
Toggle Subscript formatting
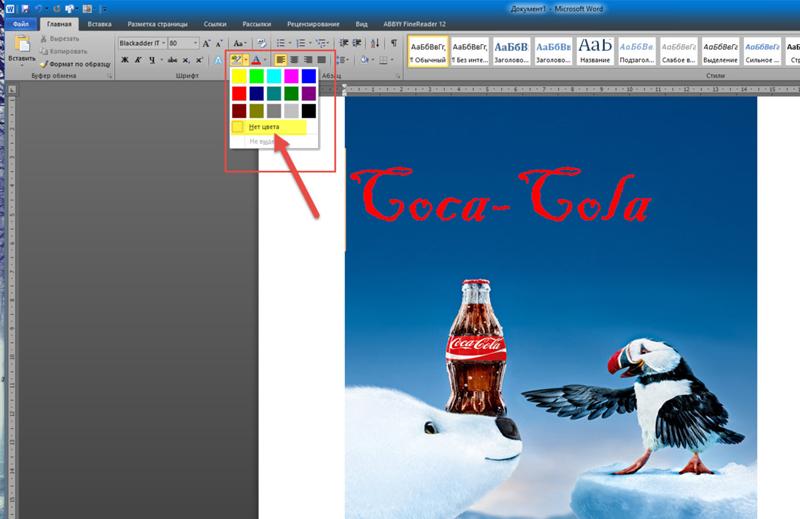pos(186,60)
